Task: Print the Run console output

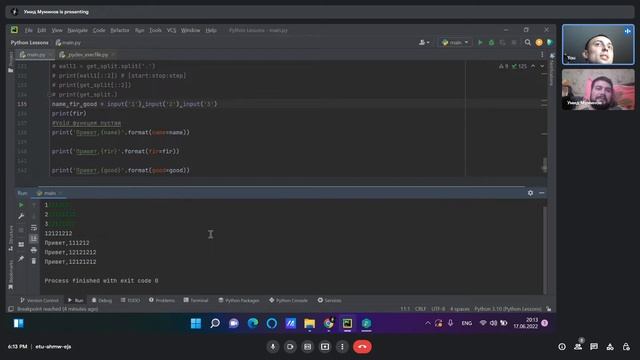Action: coord(34,250)
